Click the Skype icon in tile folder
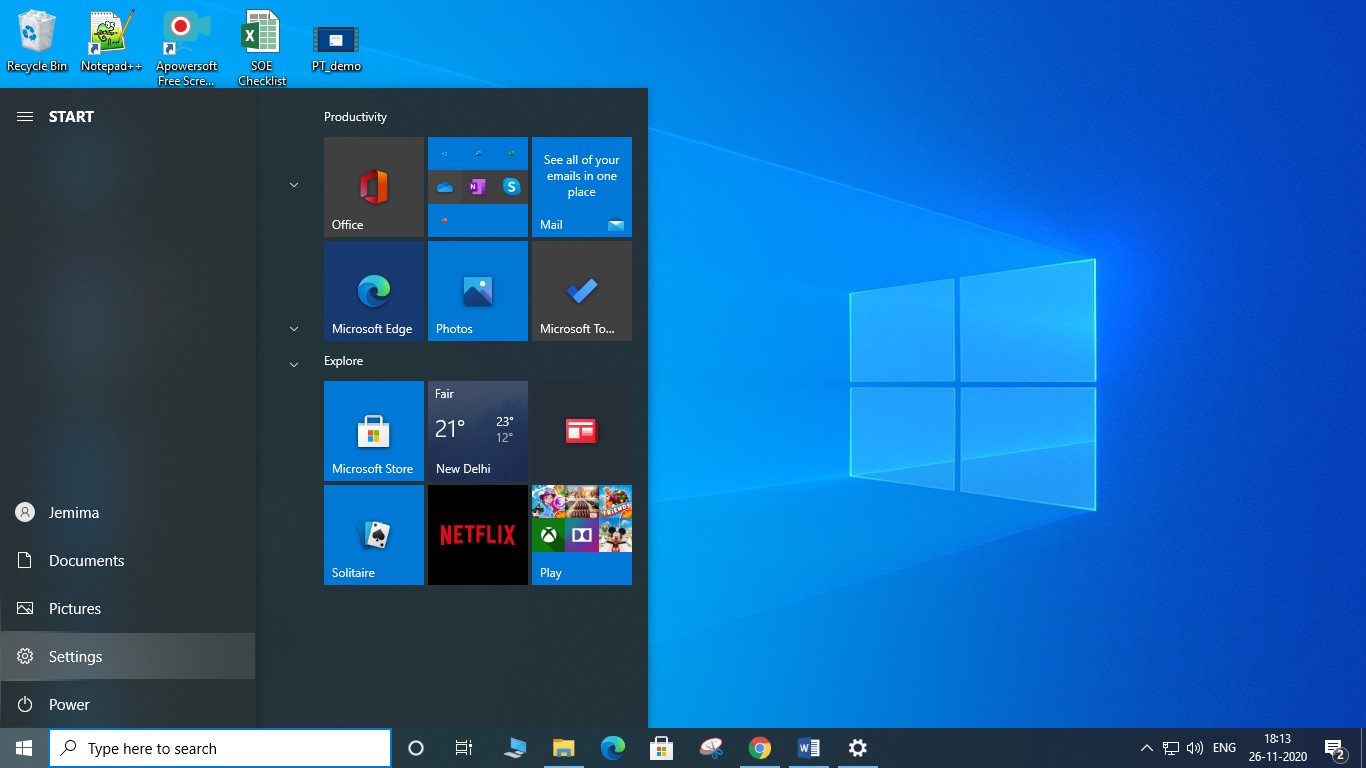The height and width of the screenshot is (768, 1366). (511, 187)
